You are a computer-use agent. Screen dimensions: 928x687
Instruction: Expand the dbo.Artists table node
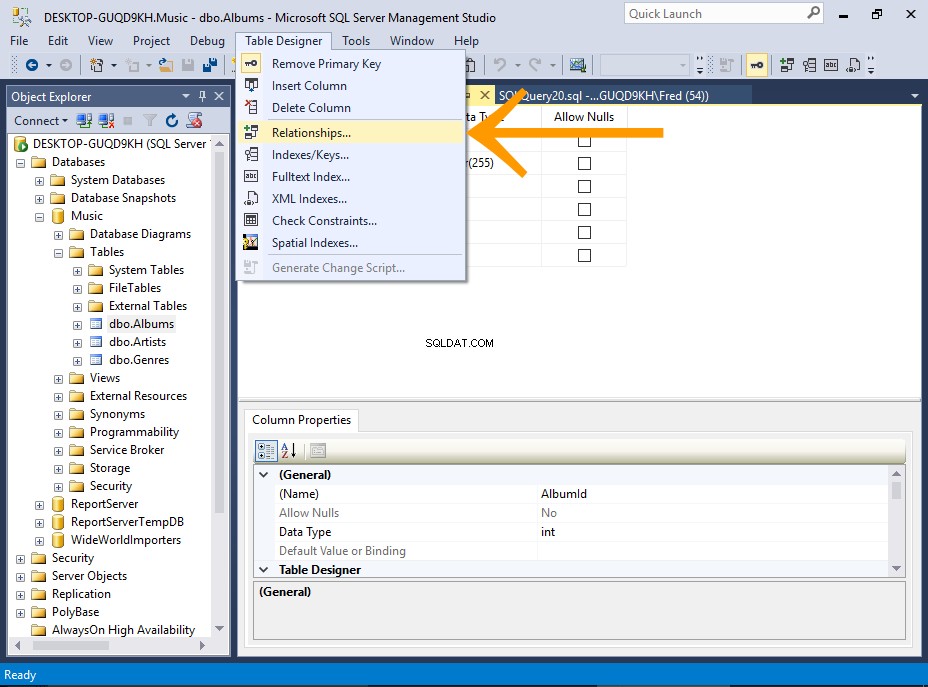[x=78, y=343]
